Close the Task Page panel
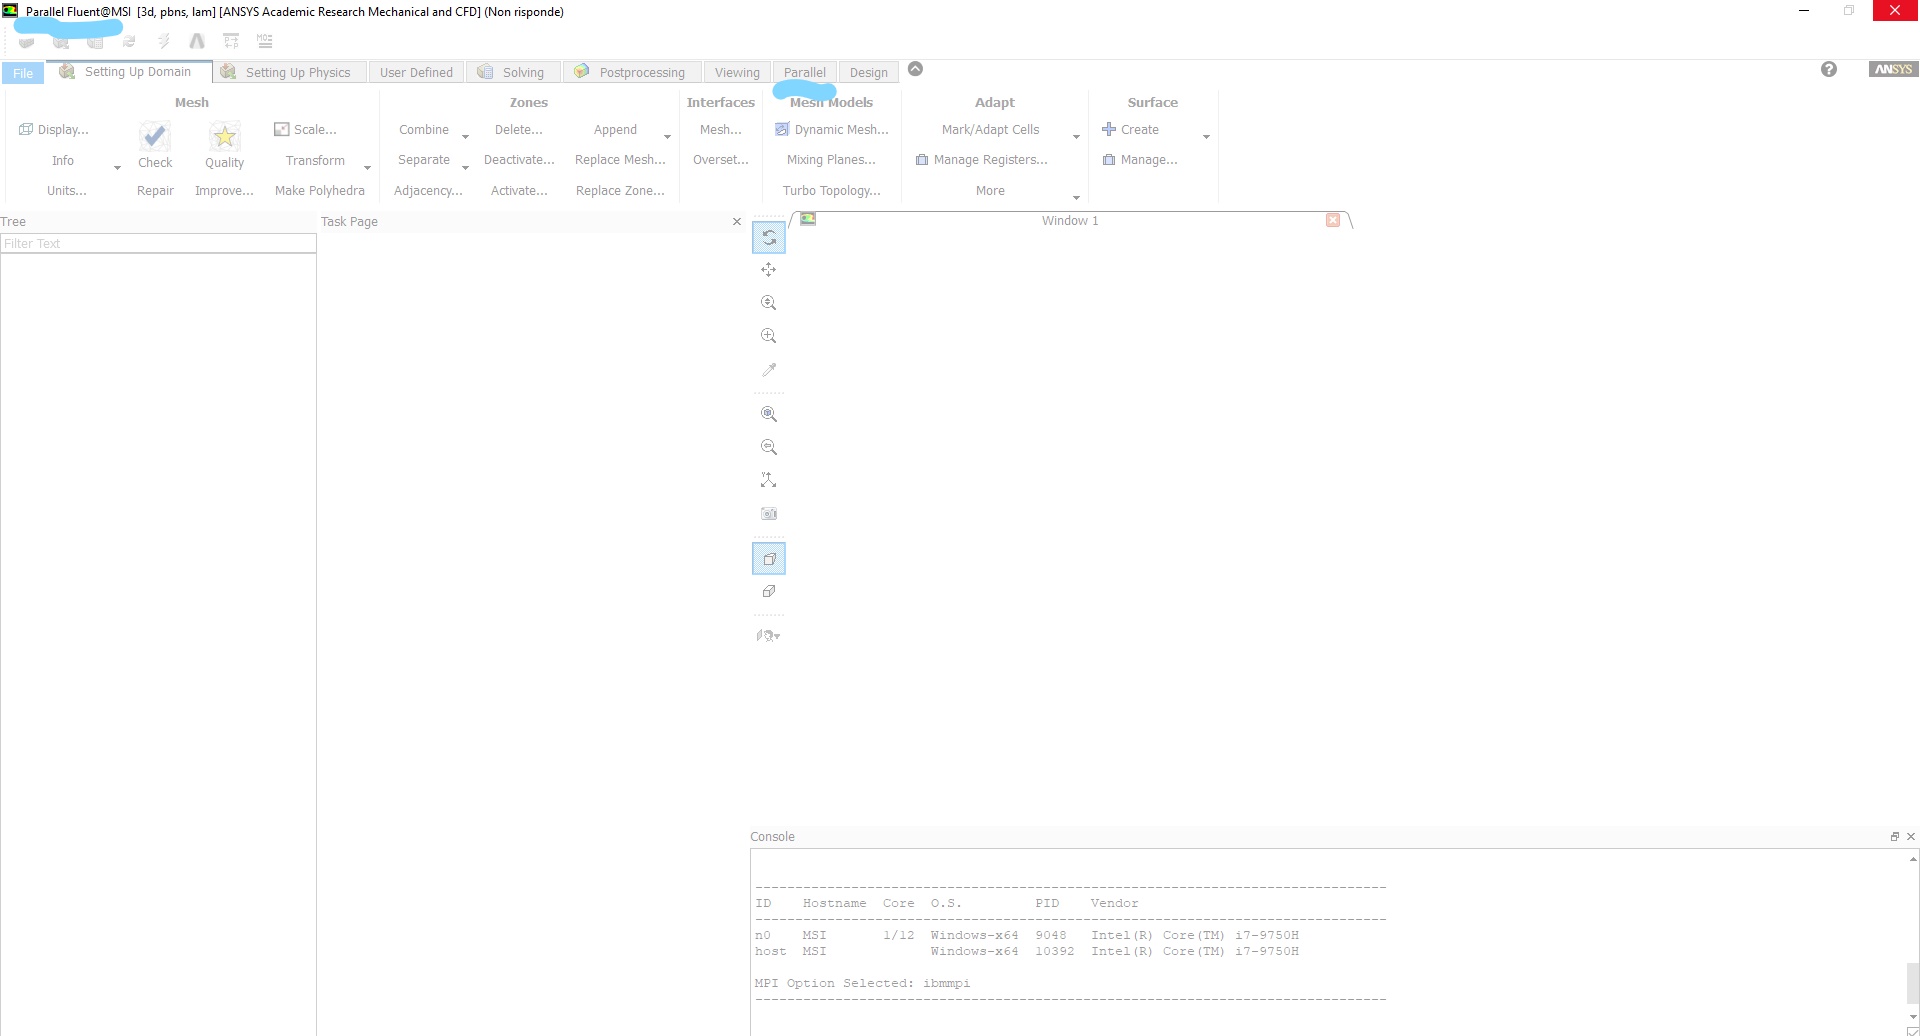This screenshot has height=1036, width=1920. (x=737, y=222)
